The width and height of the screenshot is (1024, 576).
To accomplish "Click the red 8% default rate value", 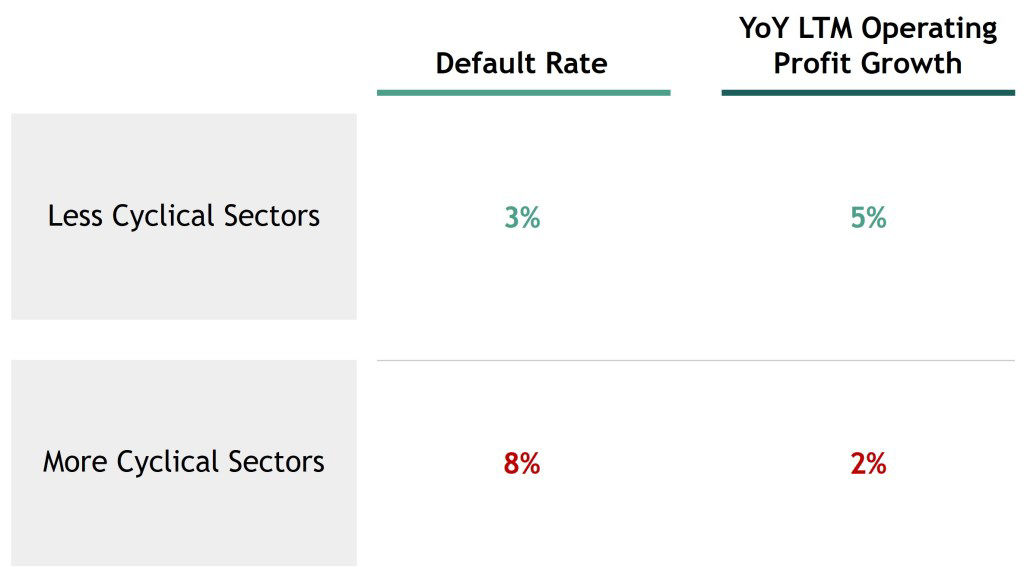I will pos(522,464).
